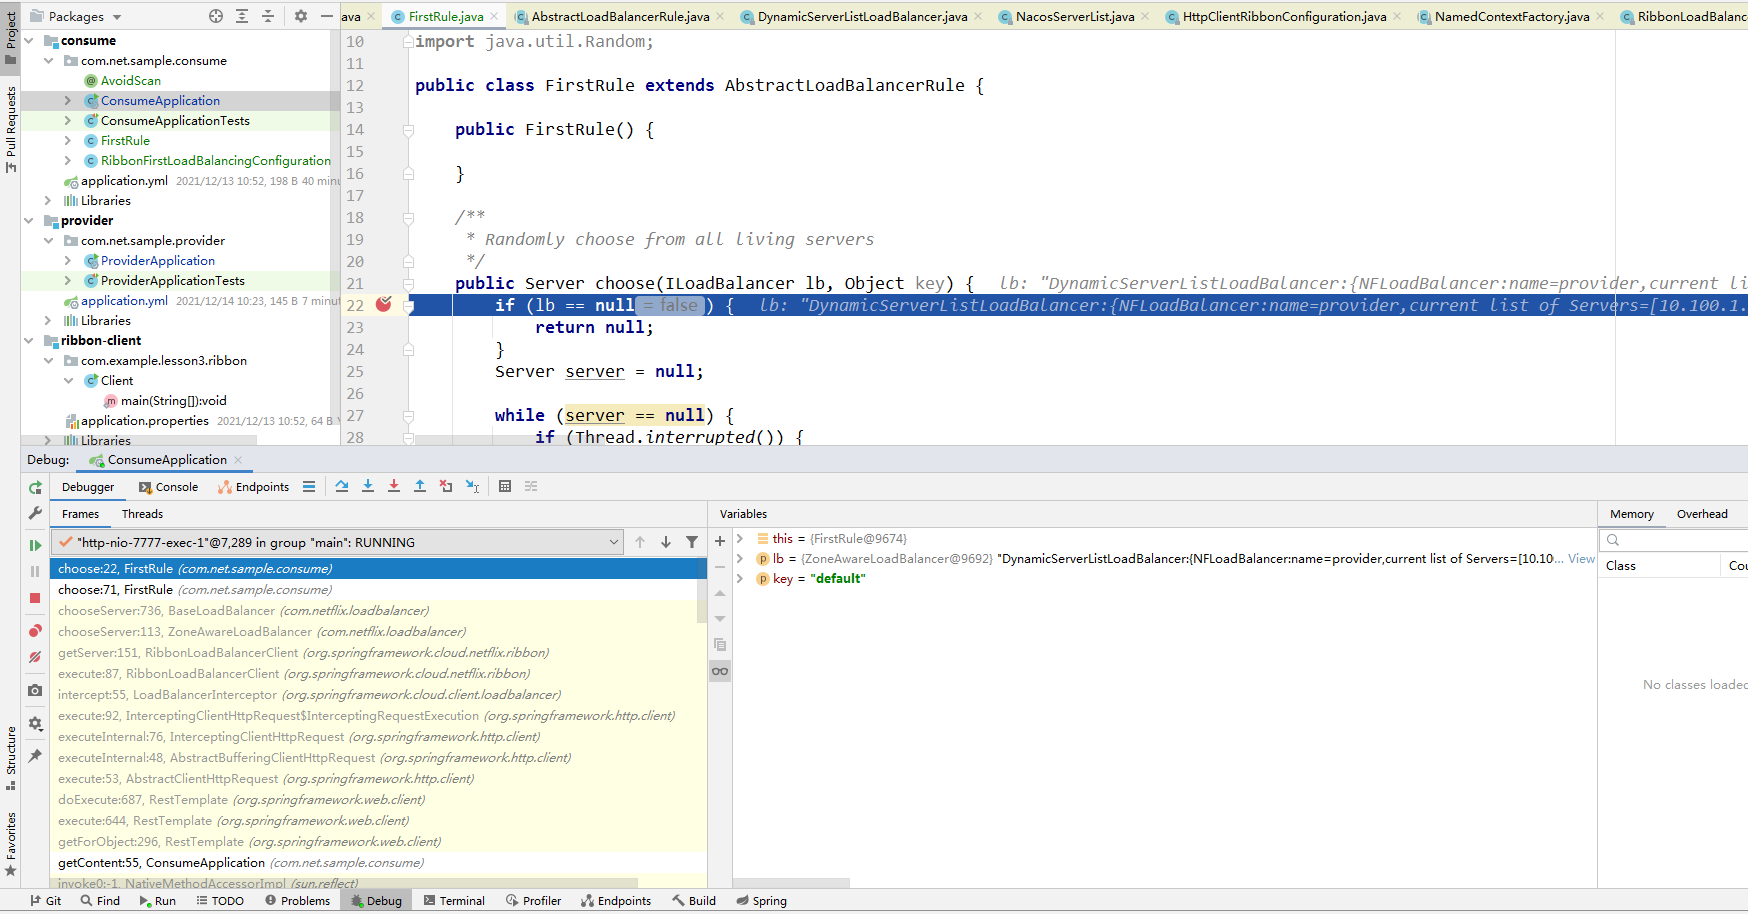Open the Terminal tool window button
The width and height of the screenshot is (1748, 914).
(454, 900)
